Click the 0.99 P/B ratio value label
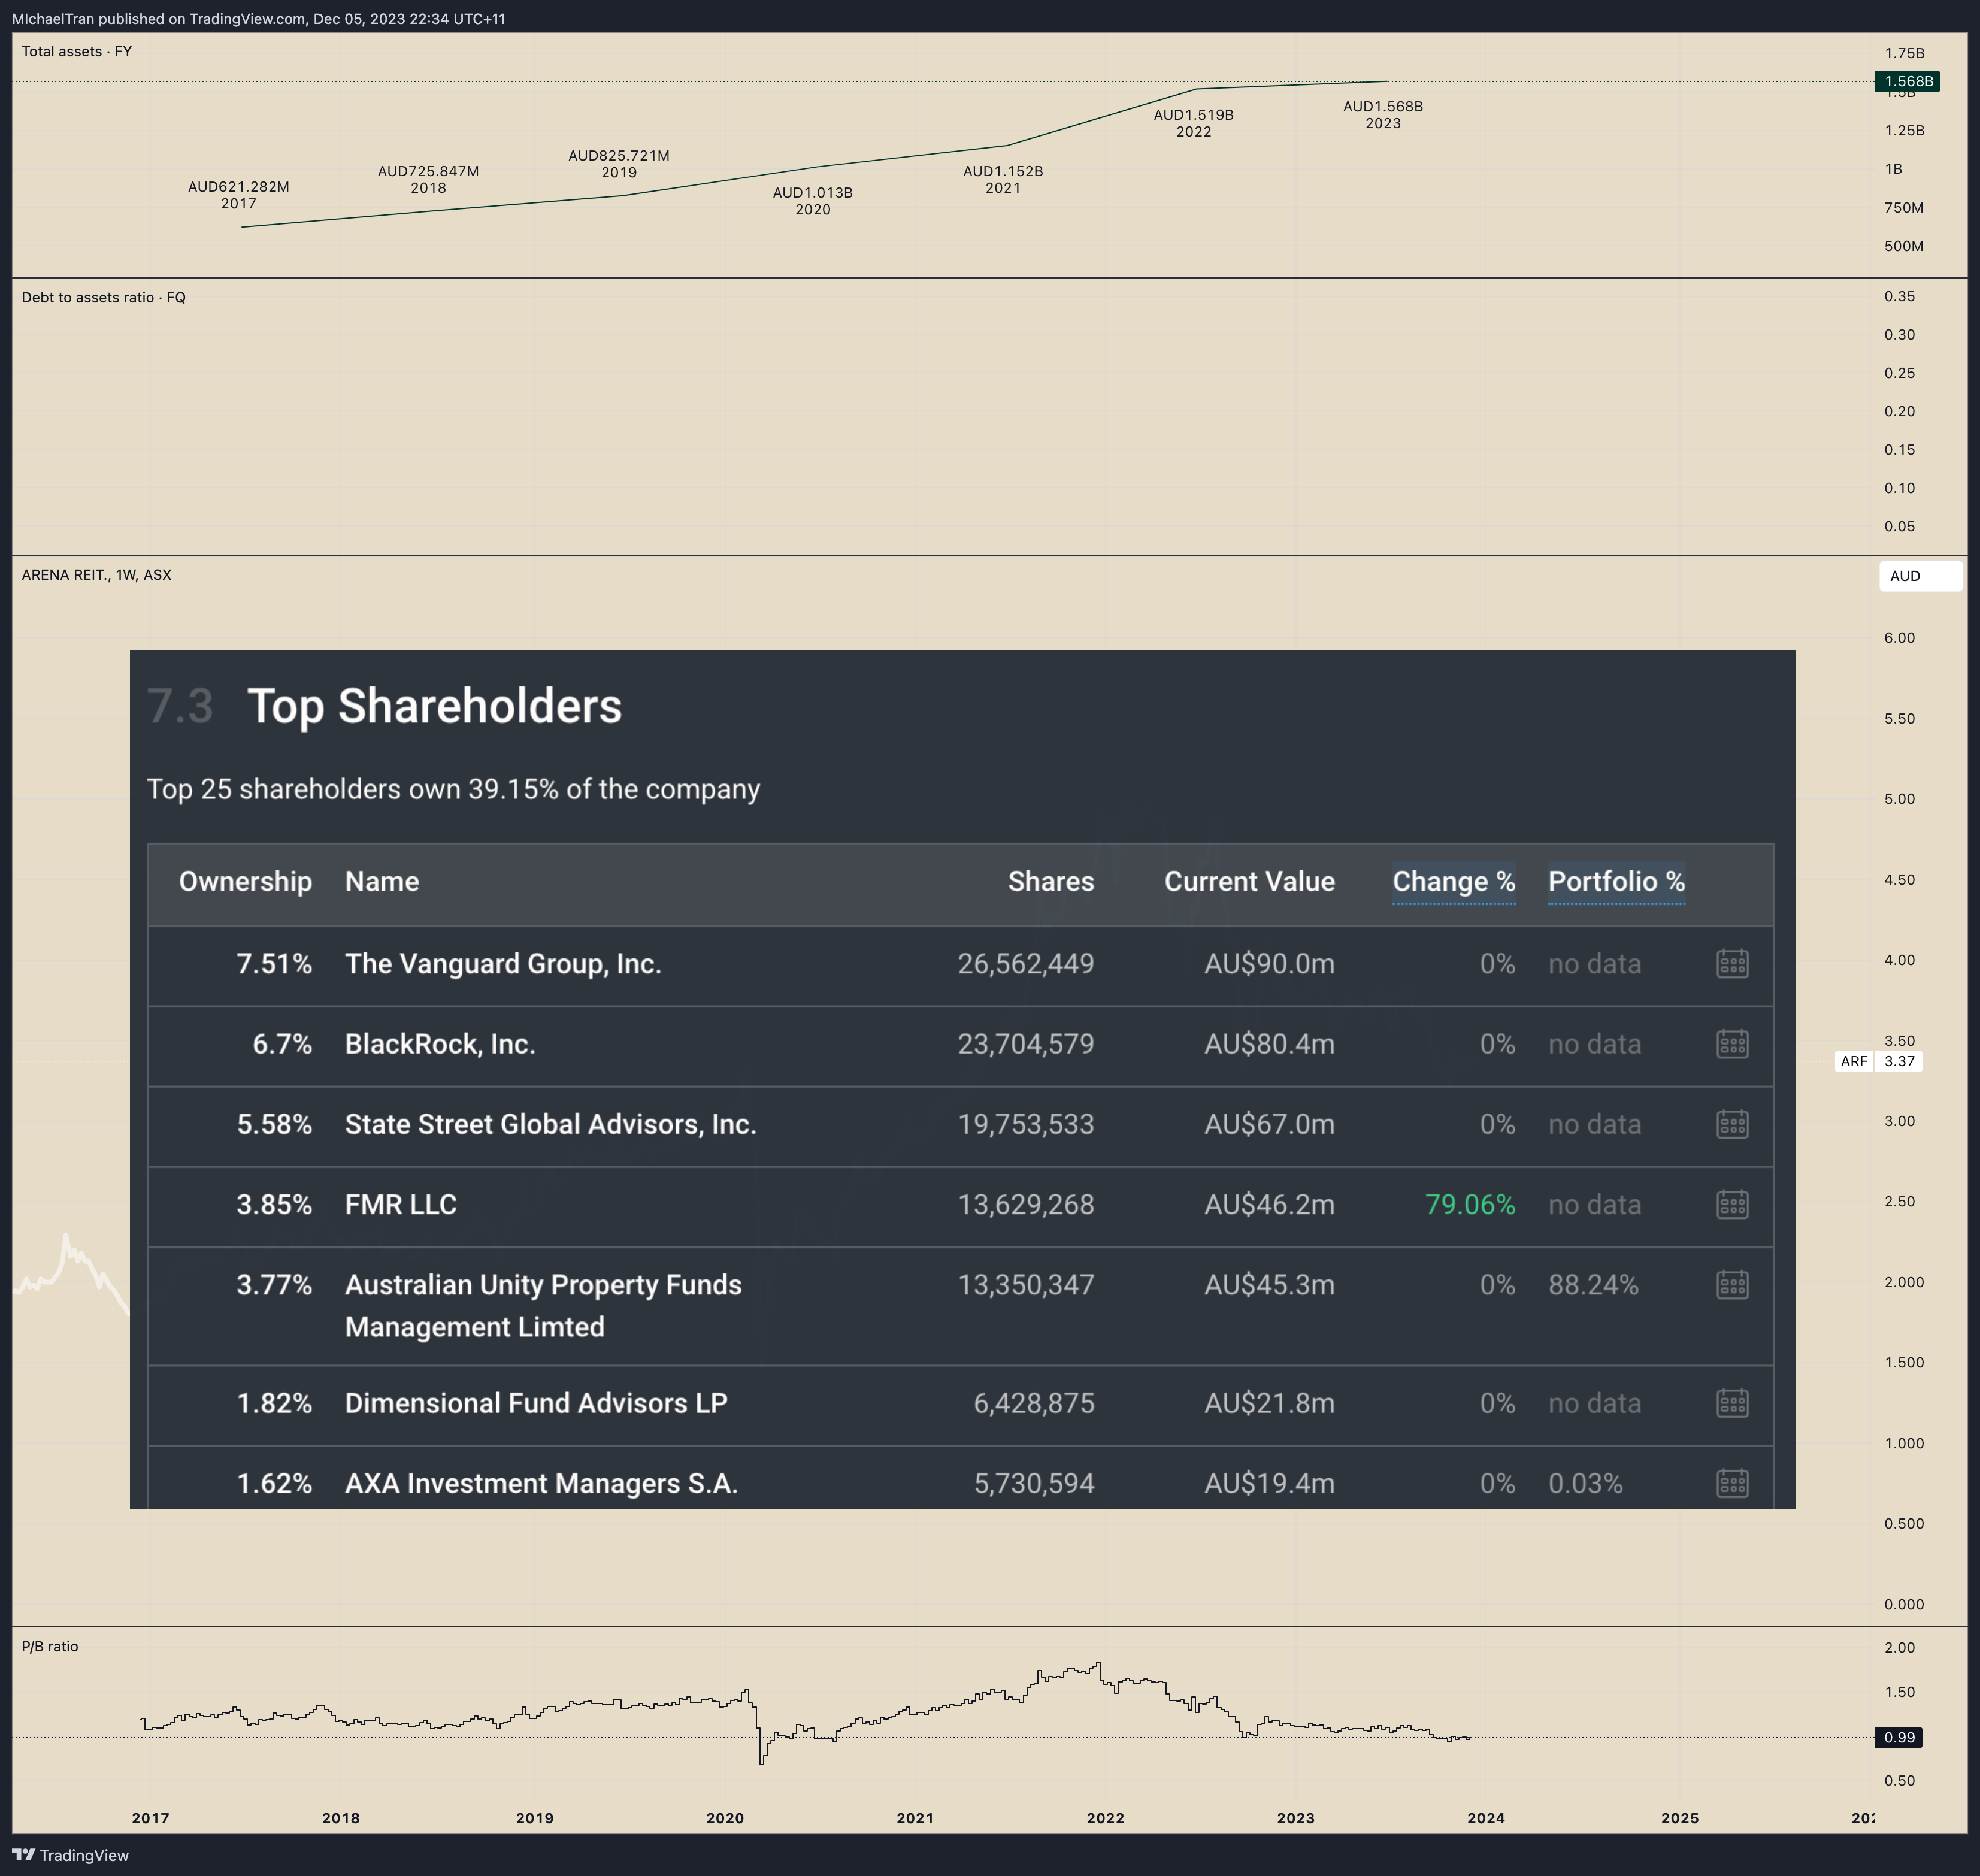 (x=1898, y=1737)
